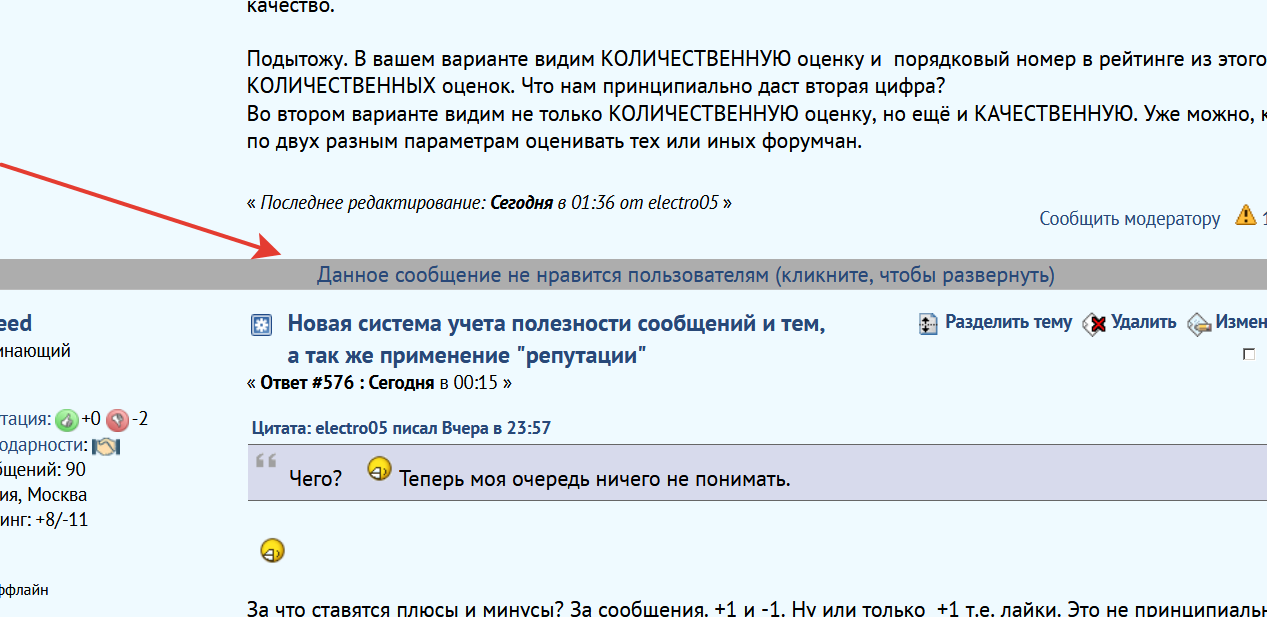Screen dimensions: 1267x617
Task: Click the smiley inside the quoted text
Action: point(379,468)
